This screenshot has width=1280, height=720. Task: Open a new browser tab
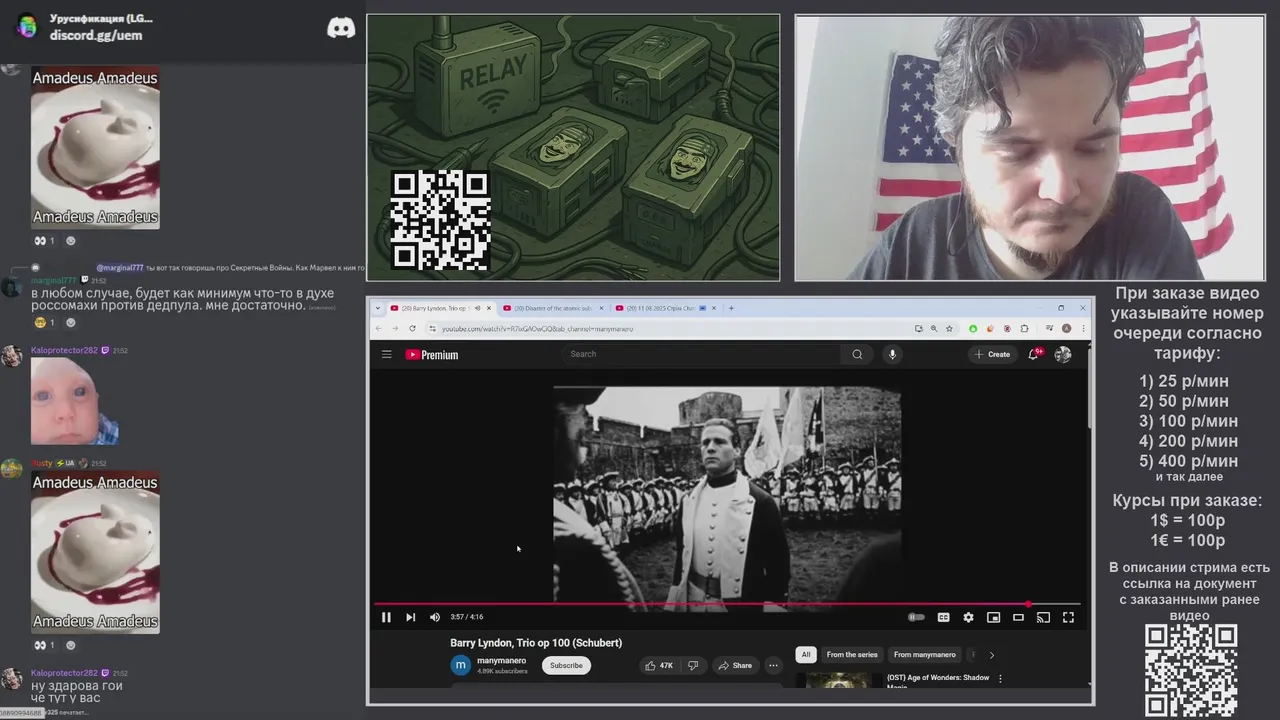pyautogui.click(x=731, y=308)
